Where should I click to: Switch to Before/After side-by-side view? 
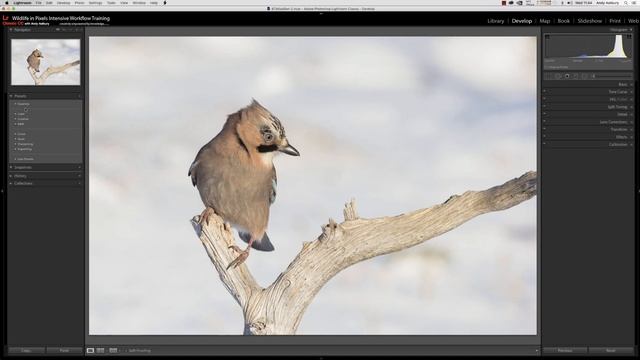[x=100, y=350]
